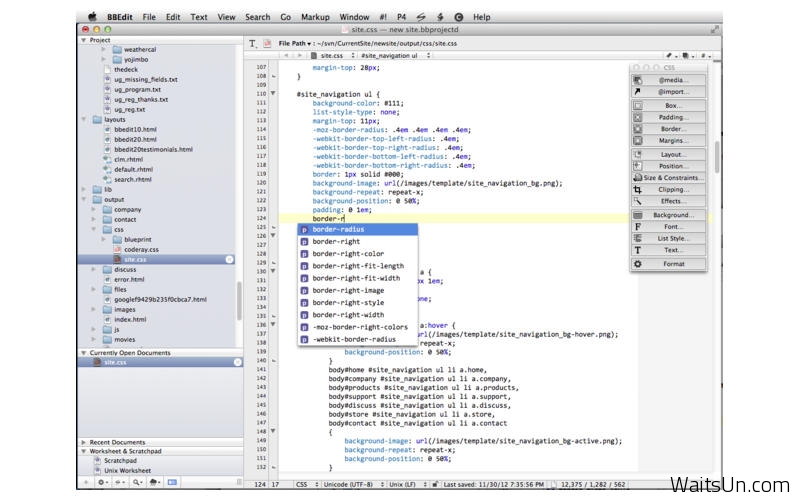Click the Font... F icon in CSS palette
800x500 pixels.
[x=638, y=227]
